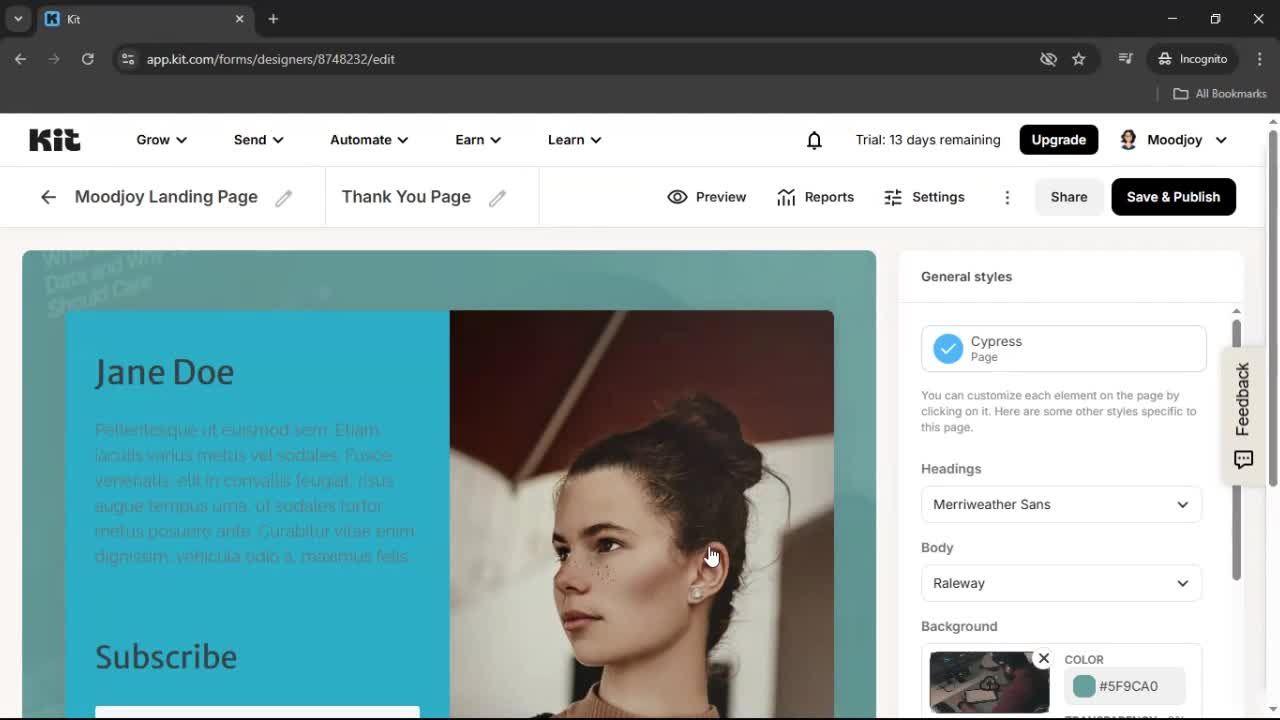The height and width of the screenshot is (720, 1280).
Task: Open landing page Settings
Action: click(x=924, y=197)
